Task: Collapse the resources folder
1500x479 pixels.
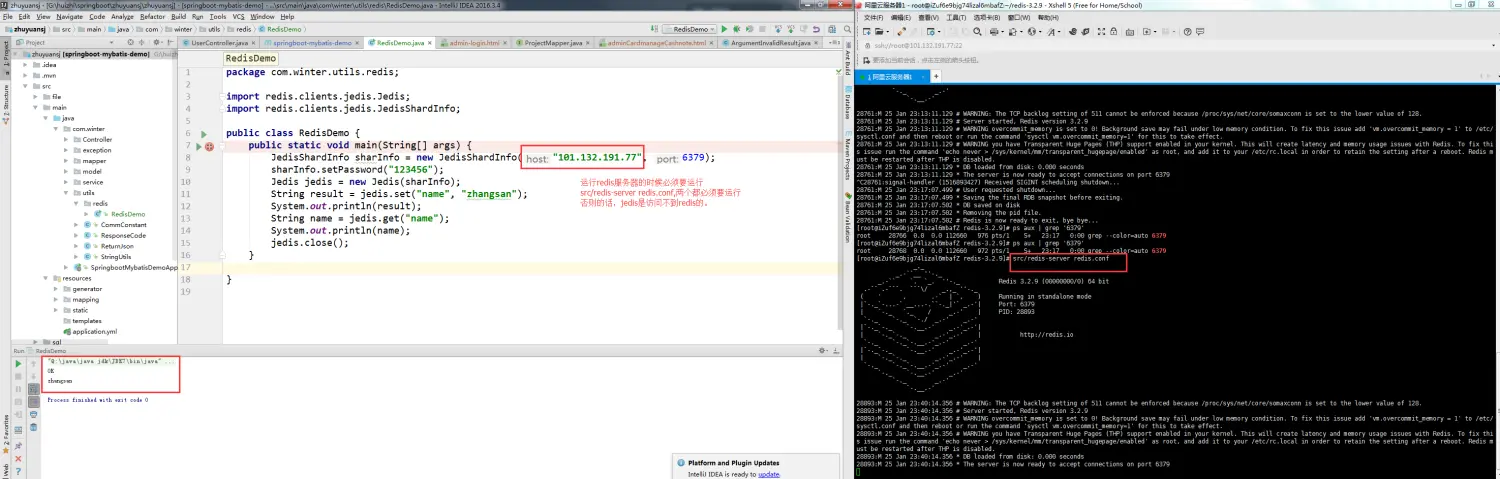Action: tap(44, 278)
